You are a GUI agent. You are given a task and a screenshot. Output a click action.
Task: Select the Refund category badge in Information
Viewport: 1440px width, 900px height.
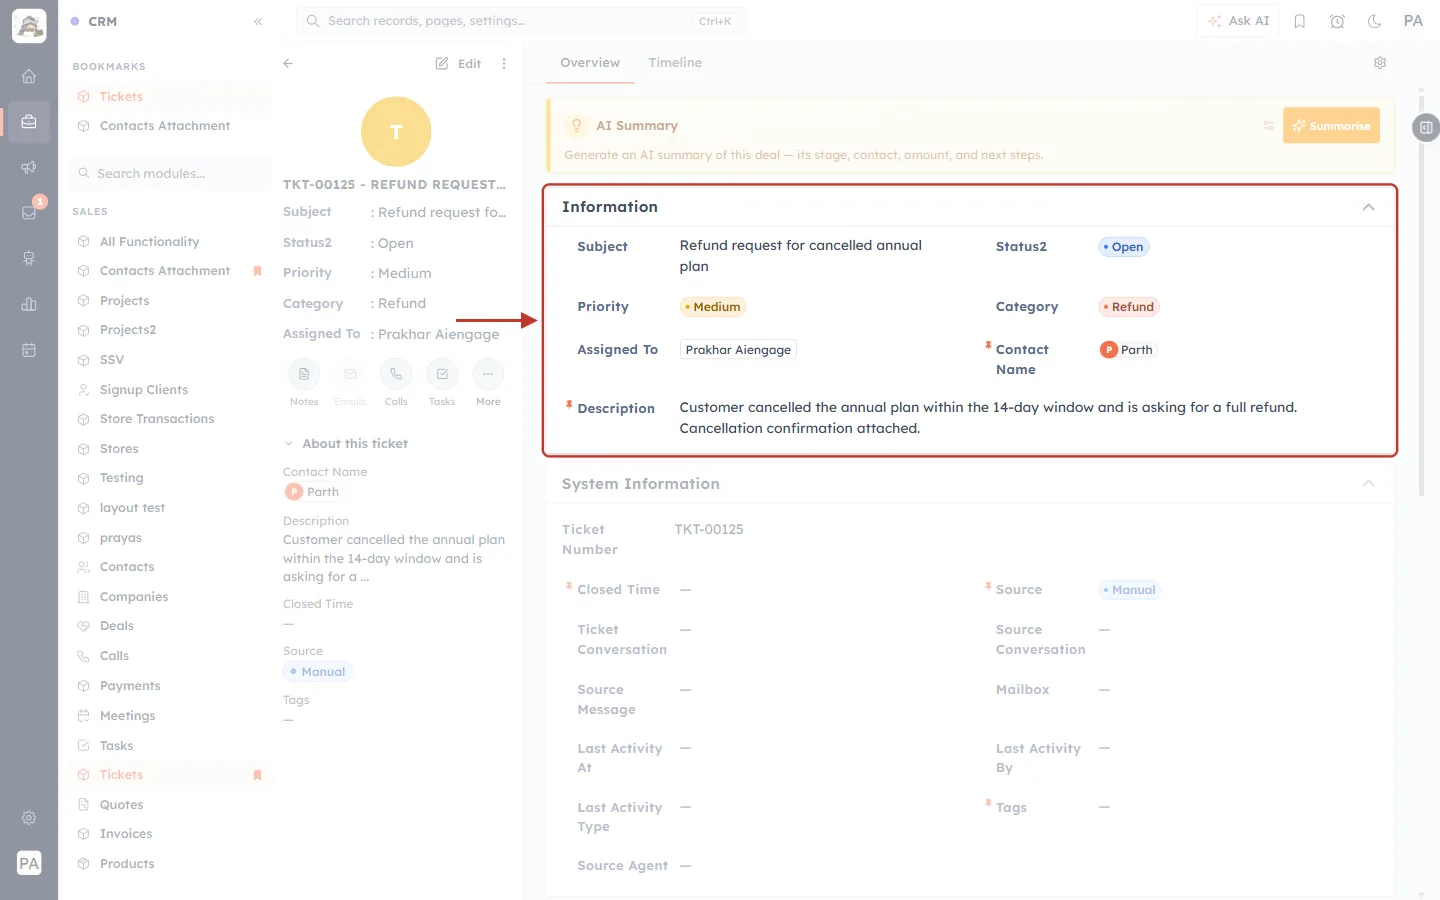pyautogui.click(x=1129, y=307)
